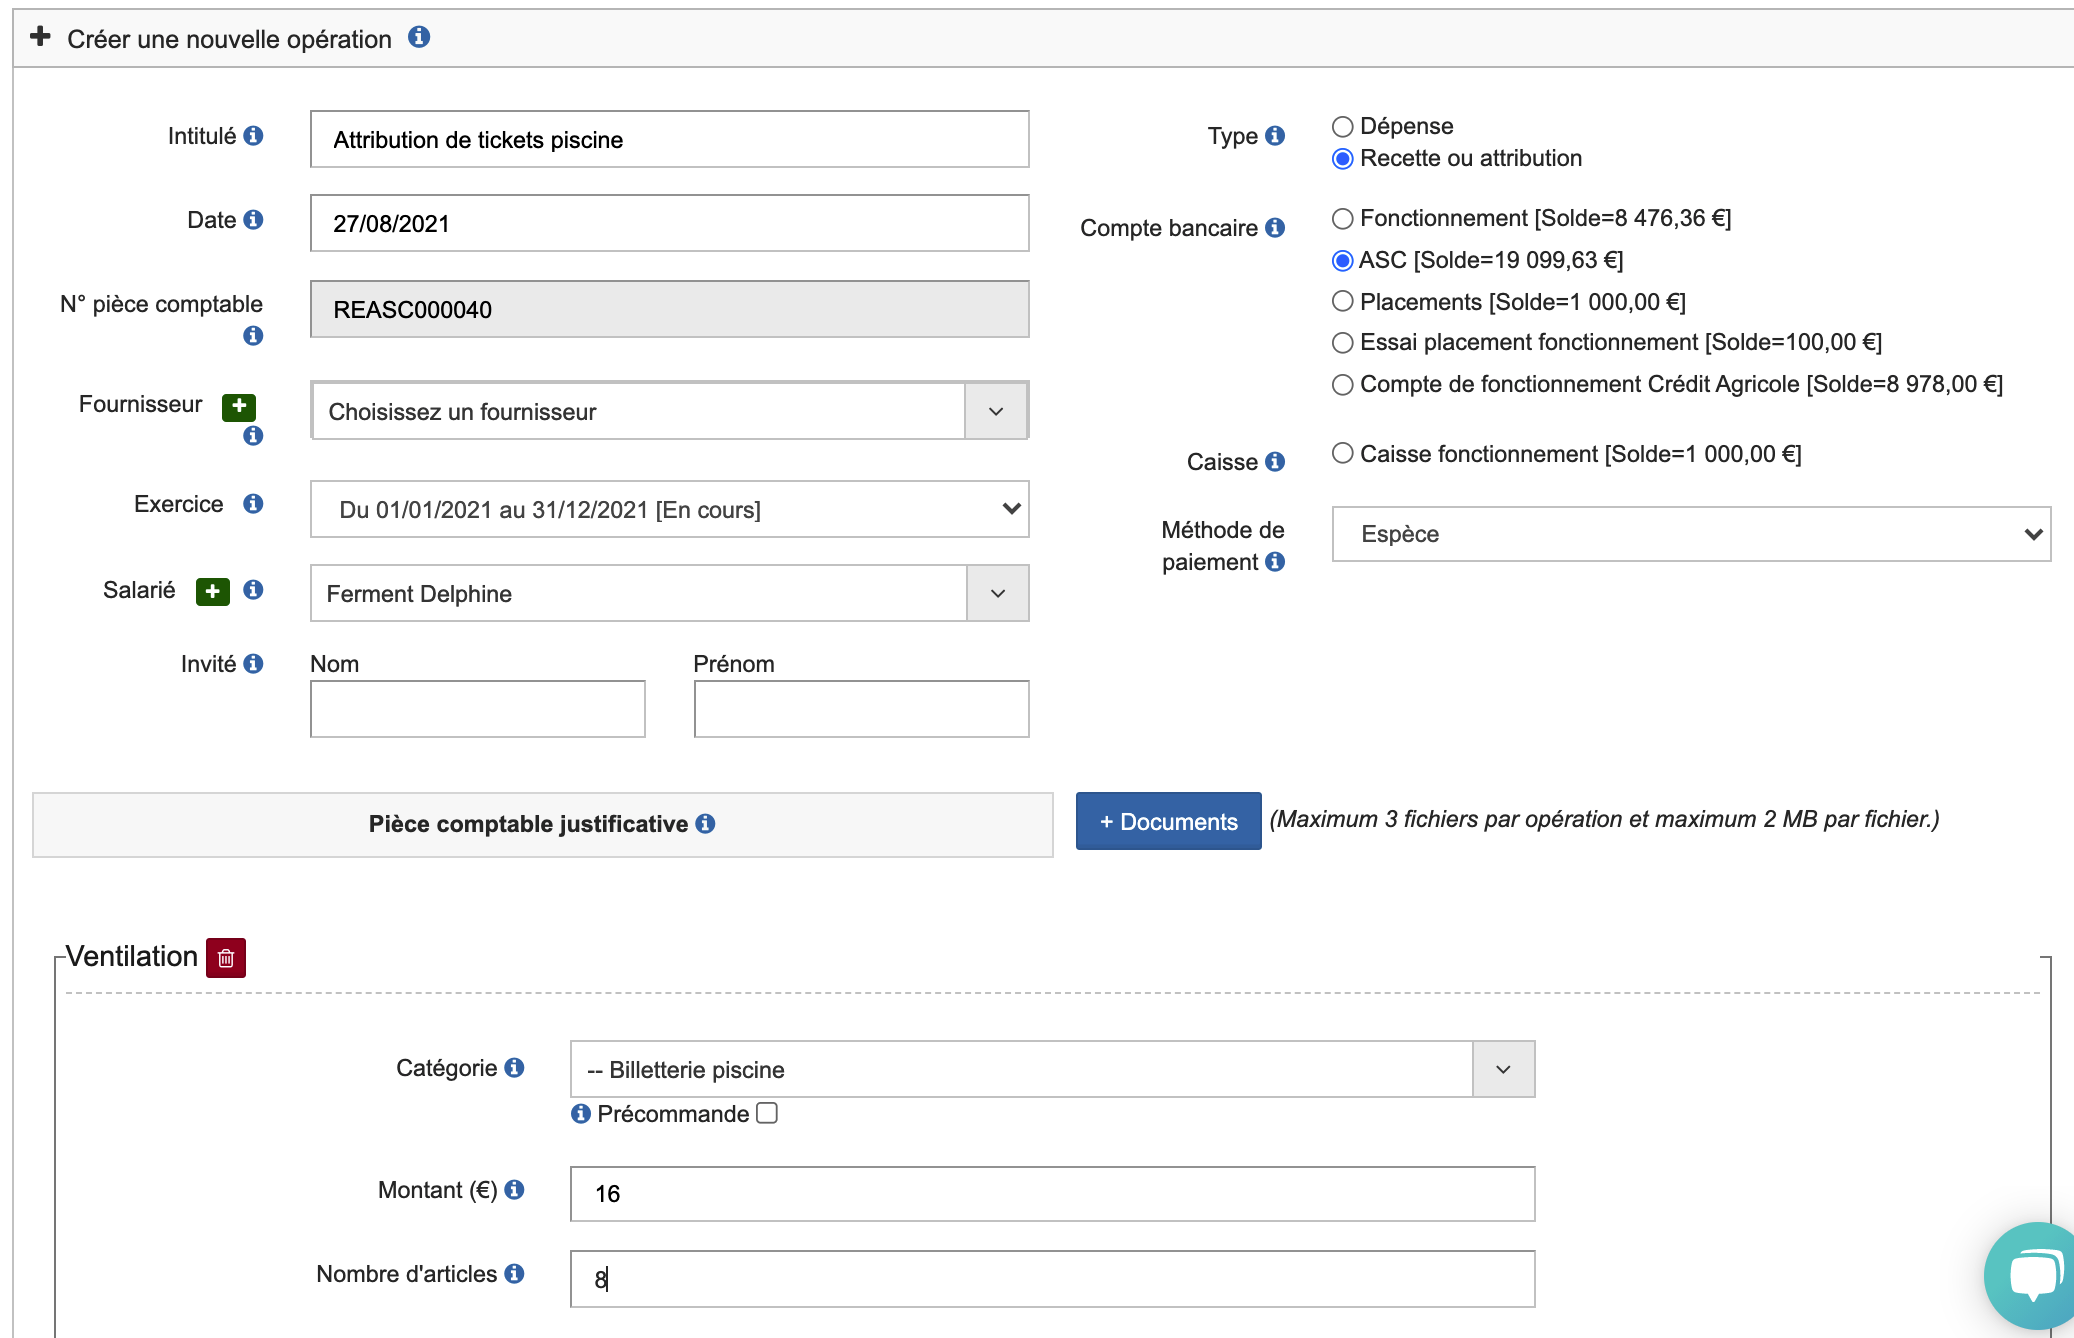Click info icon next to Intitulé

[x=254, y=136]
